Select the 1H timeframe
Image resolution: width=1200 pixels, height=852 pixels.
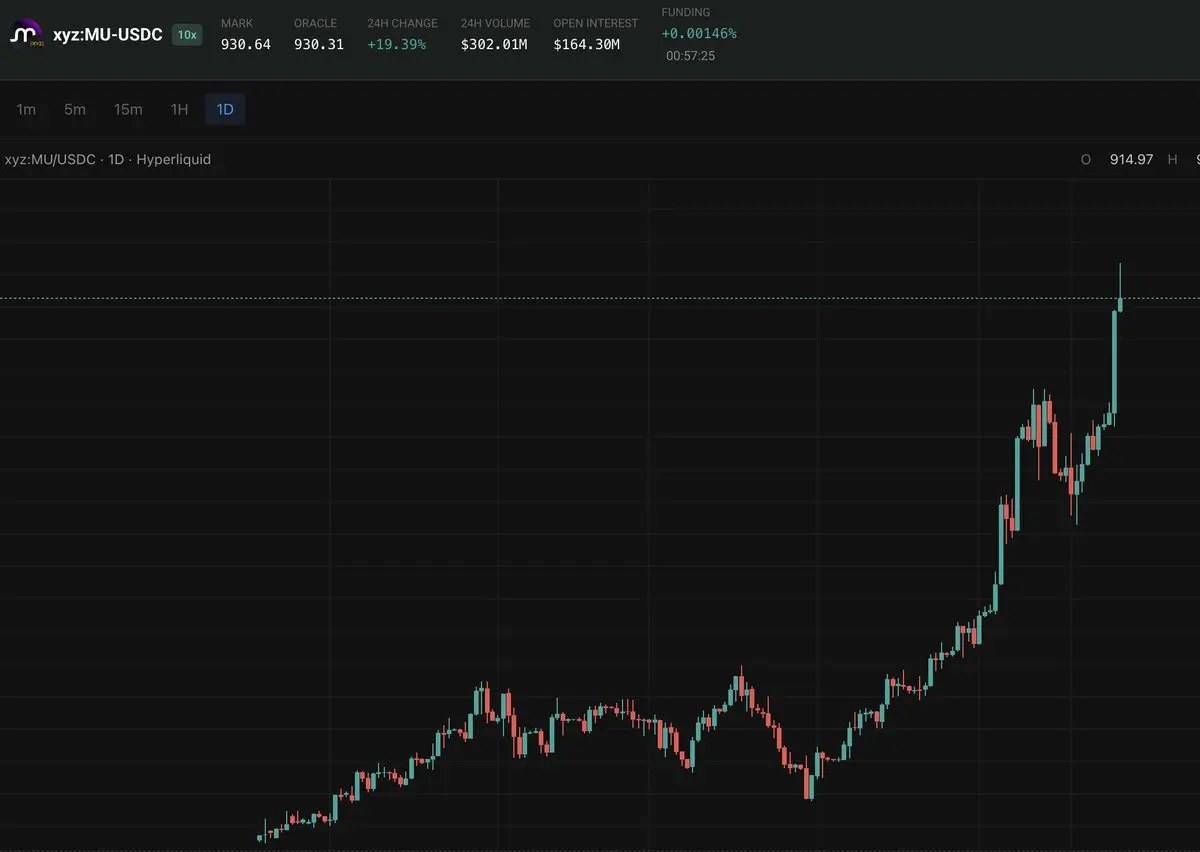179,109
